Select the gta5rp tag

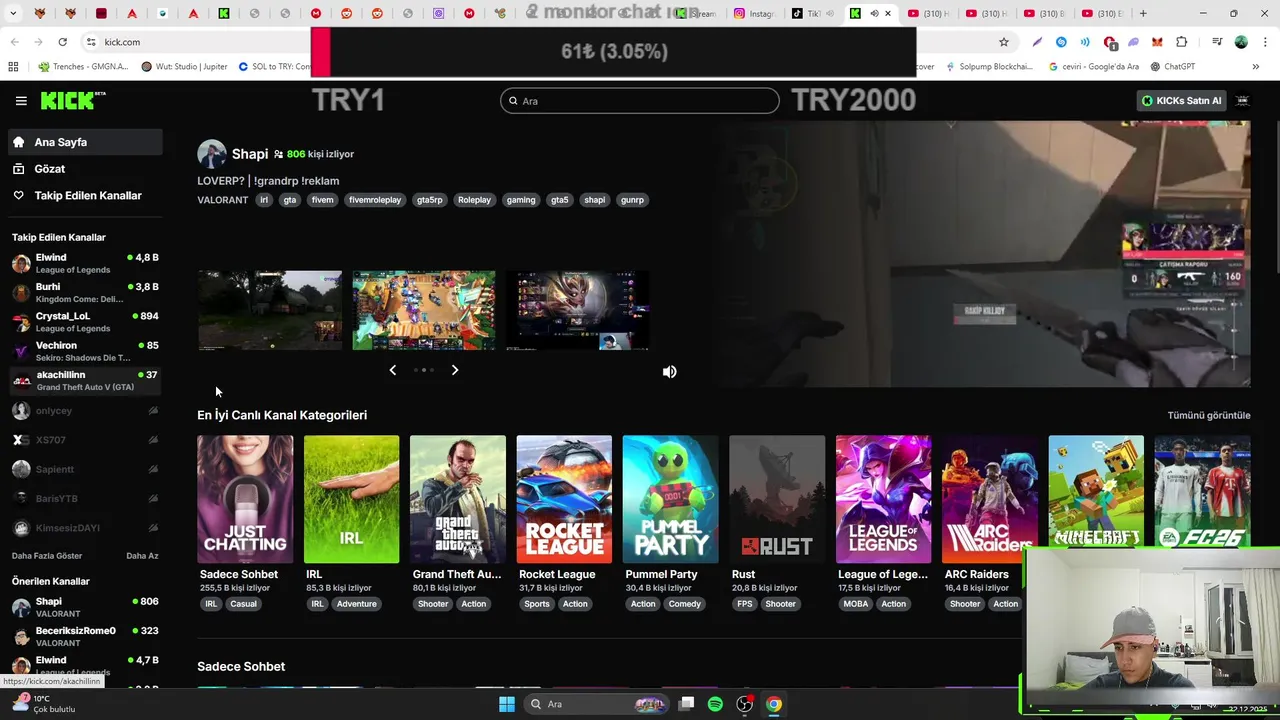pyautogui.click(x=429, y=200)
